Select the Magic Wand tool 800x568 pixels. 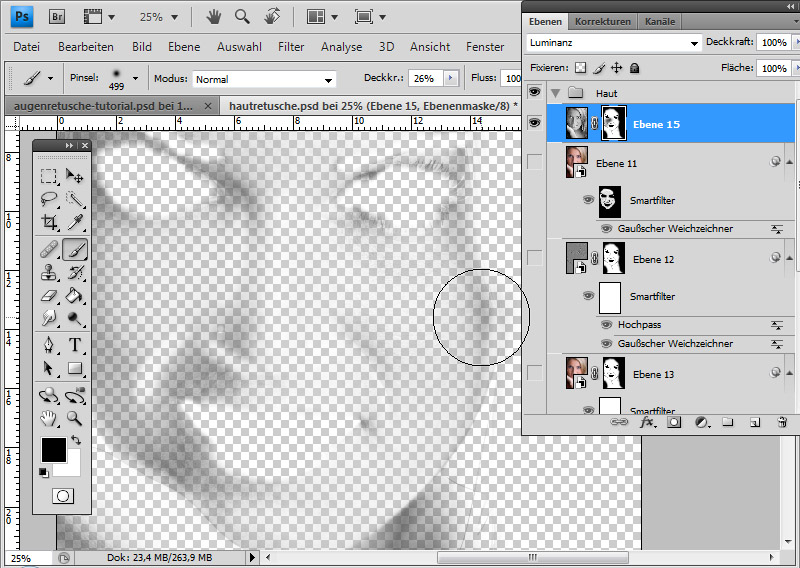point(75,199)
